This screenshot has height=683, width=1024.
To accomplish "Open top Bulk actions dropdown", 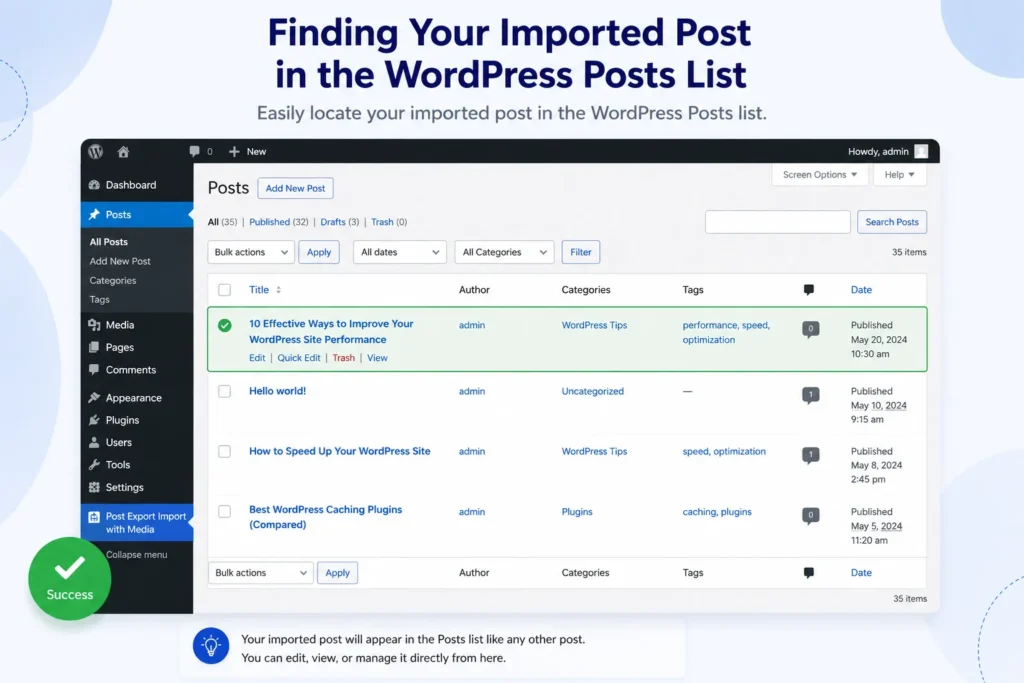I will [251, 252].
